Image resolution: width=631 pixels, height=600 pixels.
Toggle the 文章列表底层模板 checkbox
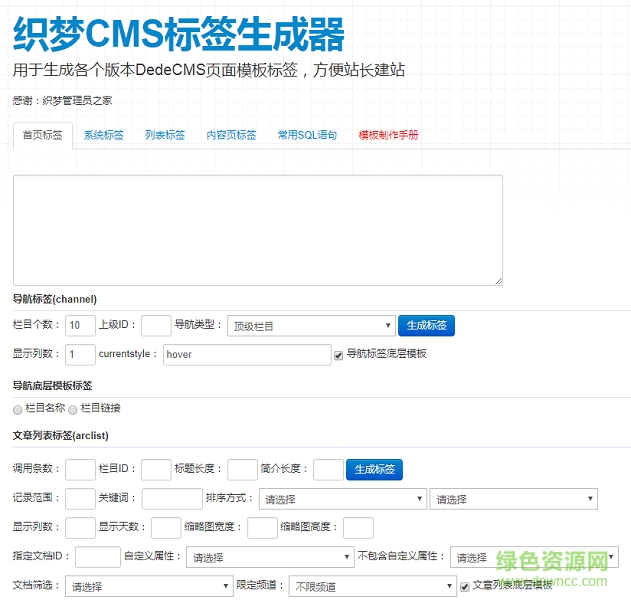click(464, 586)
